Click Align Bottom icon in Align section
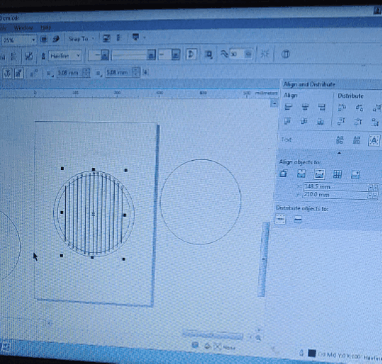 pos(321,122)
